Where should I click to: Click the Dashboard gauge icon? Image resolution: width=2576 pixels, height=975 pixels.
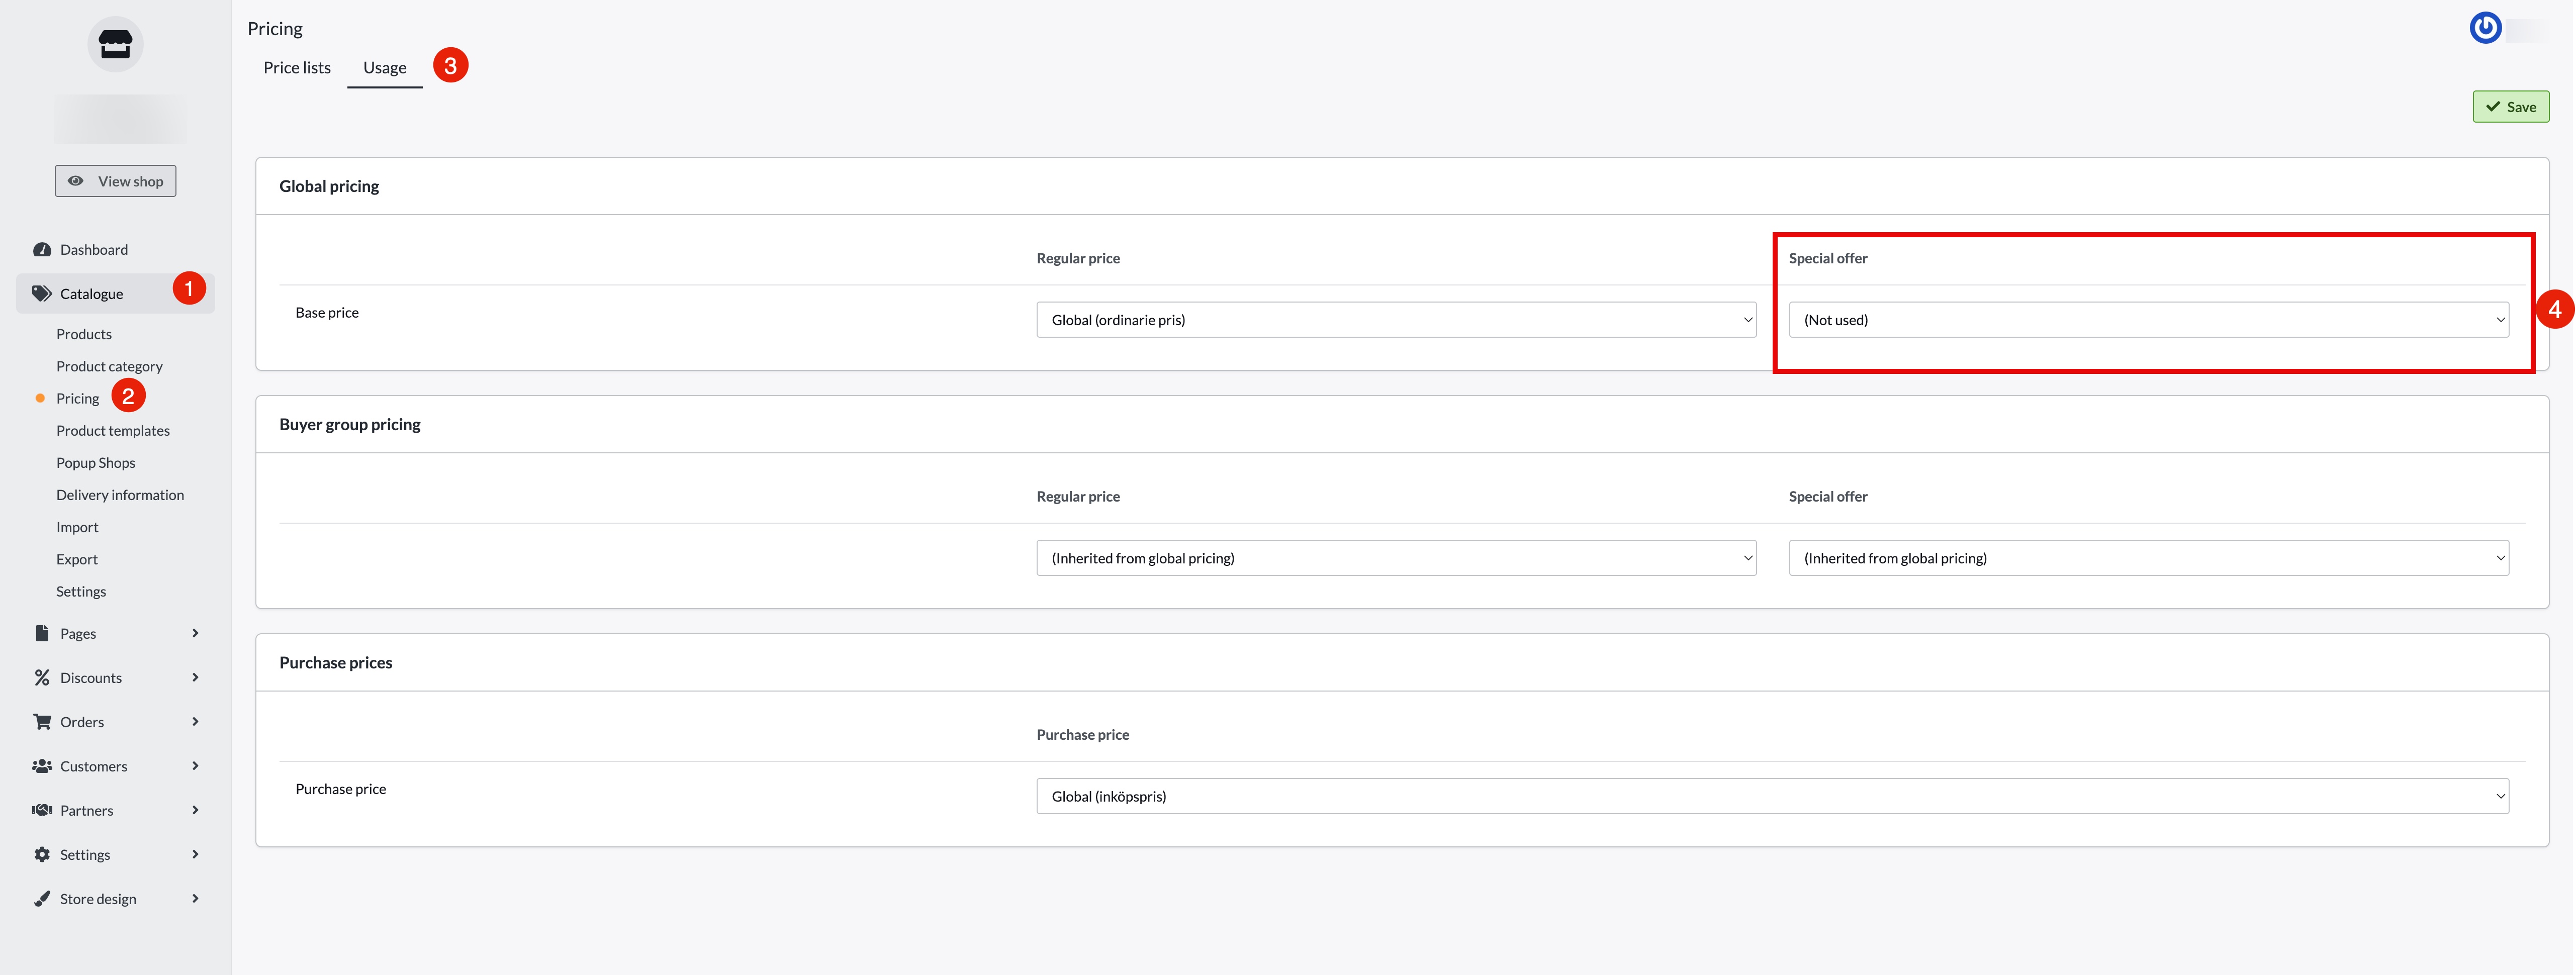click(x=42, y=250)
